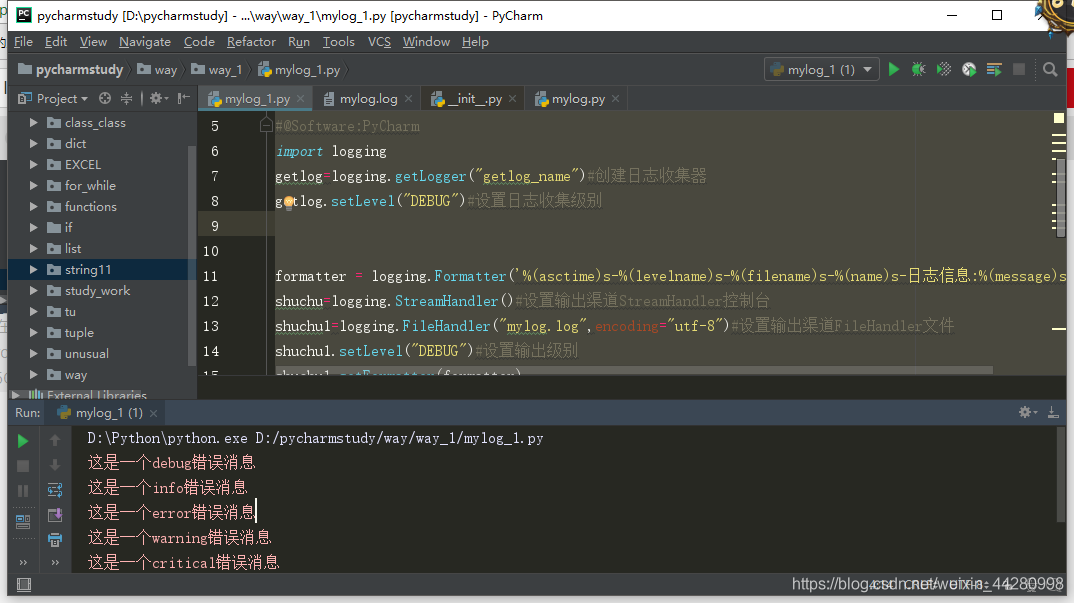The width and height of the screenshot is (1074, 603).
Task: Click the profiler run icon in toolbar
Action: [969, 69]
